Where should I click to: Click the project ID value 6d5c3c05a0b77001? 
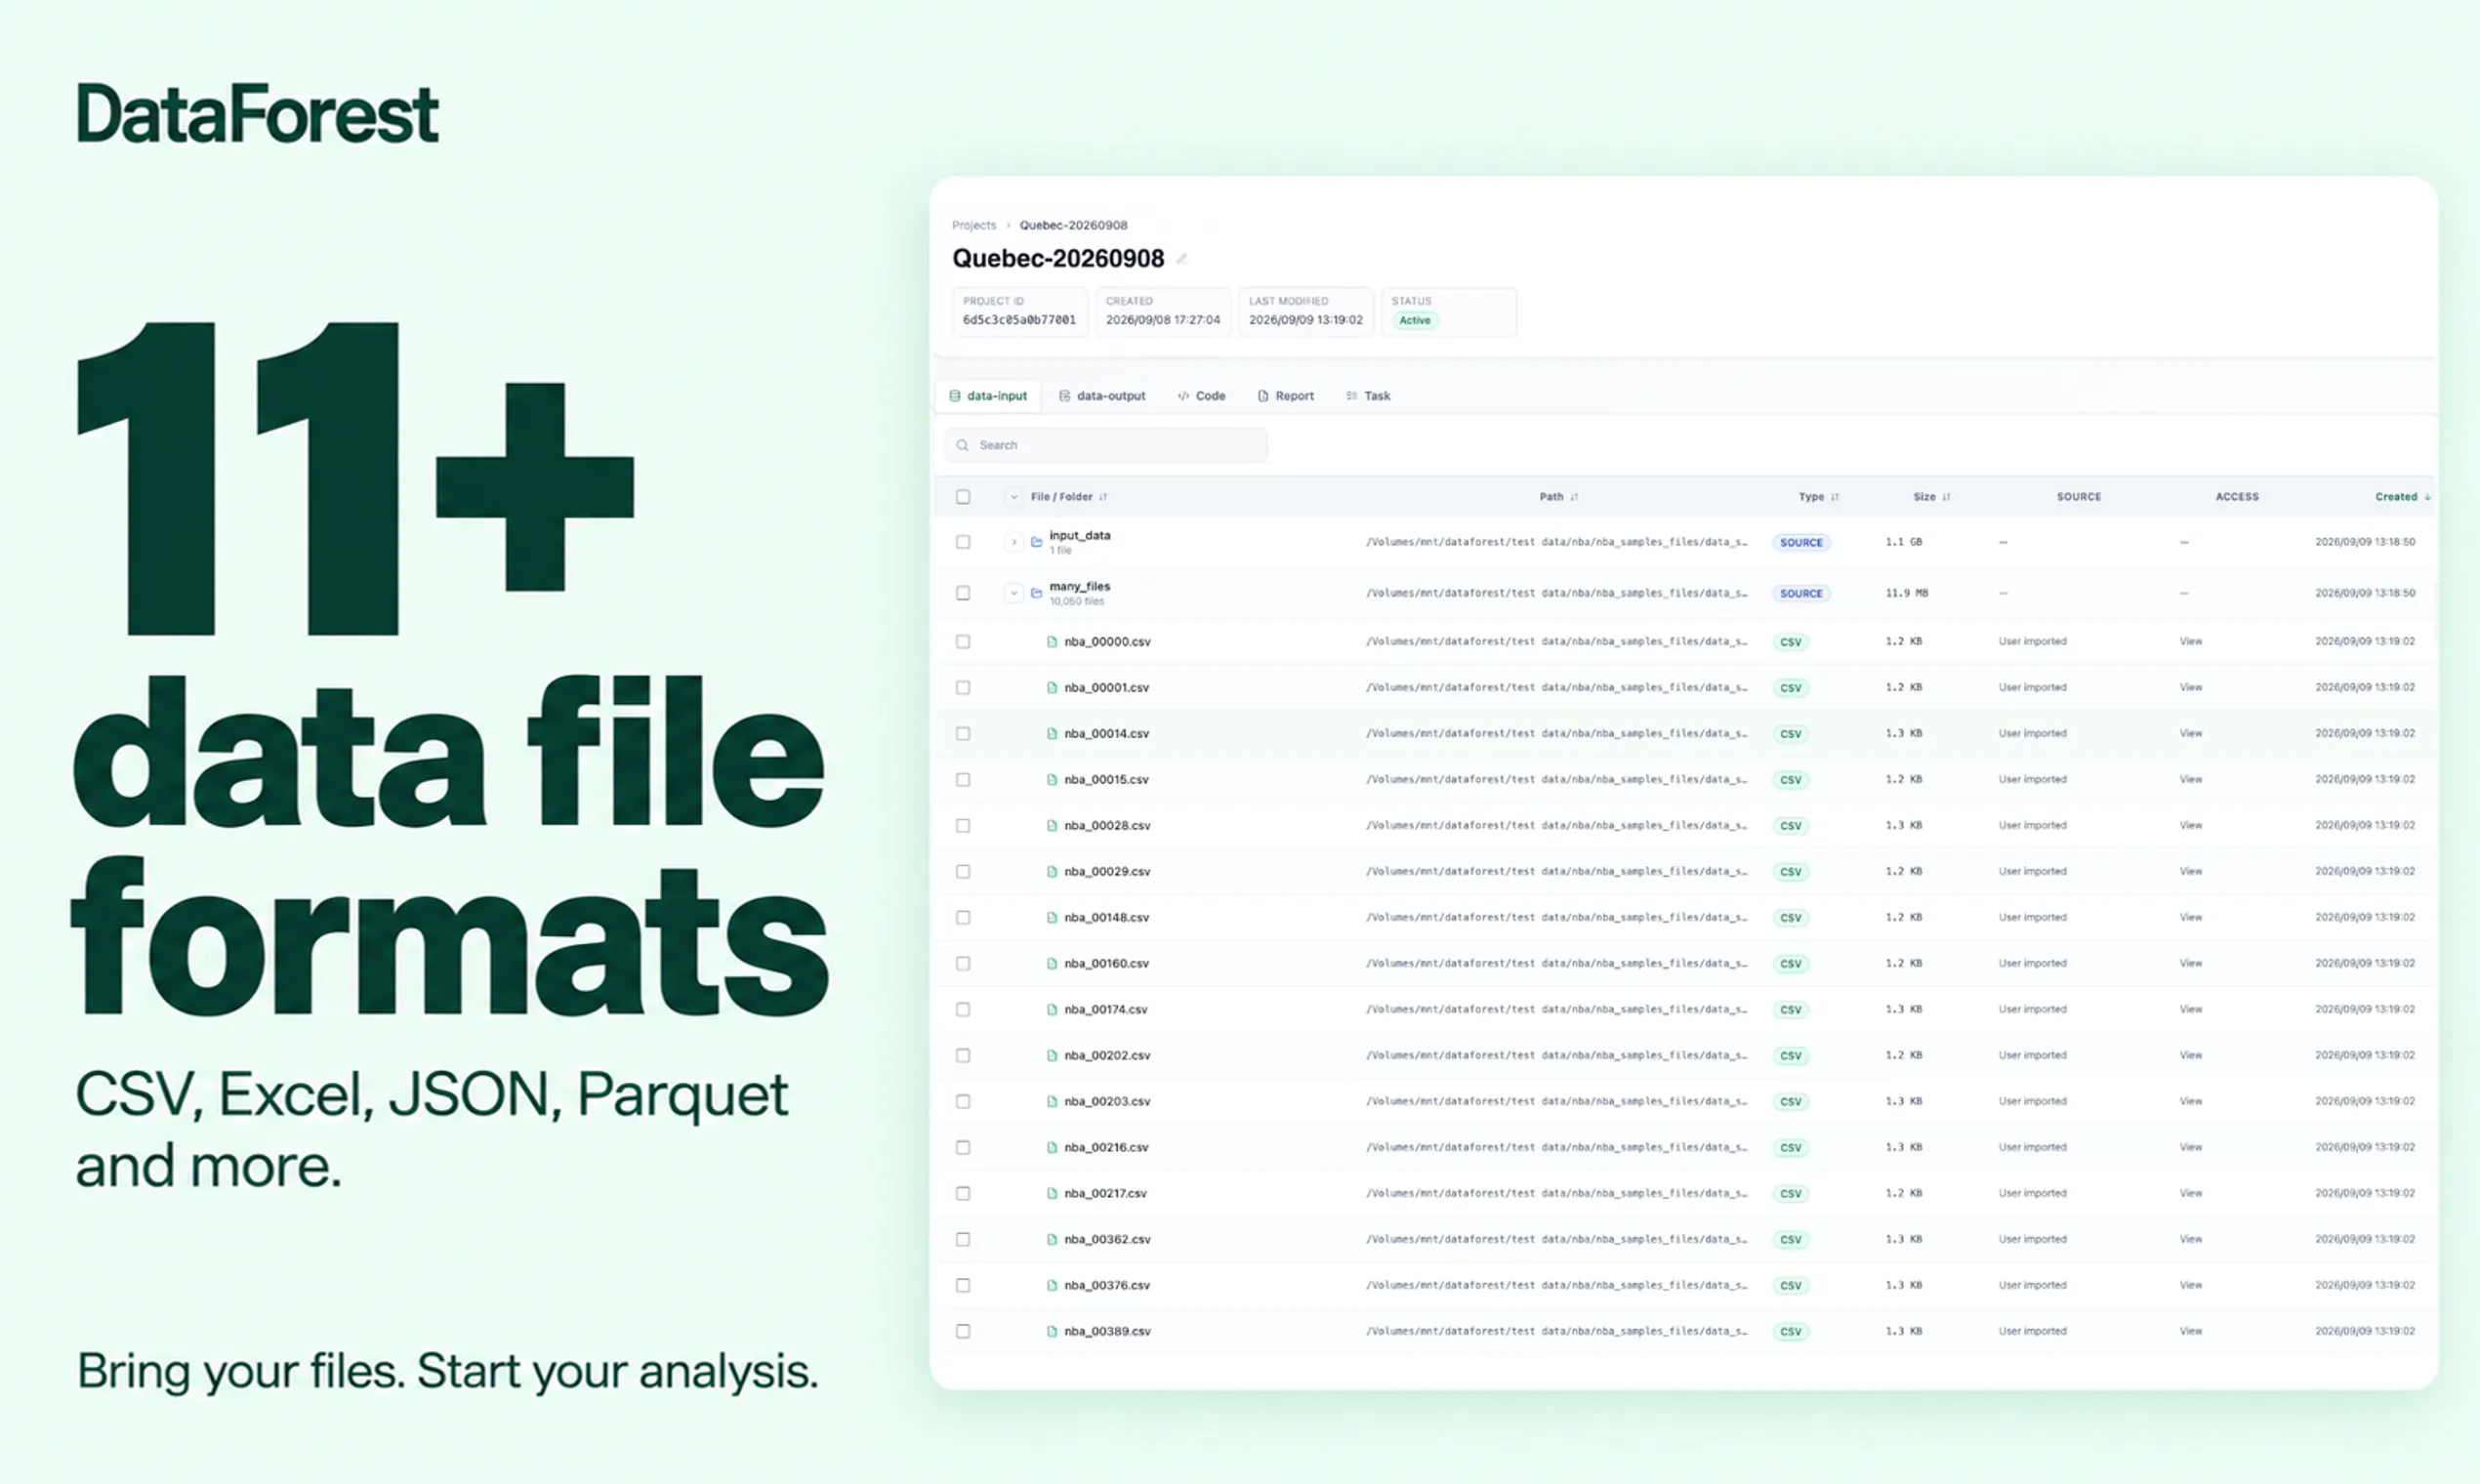1019,320
